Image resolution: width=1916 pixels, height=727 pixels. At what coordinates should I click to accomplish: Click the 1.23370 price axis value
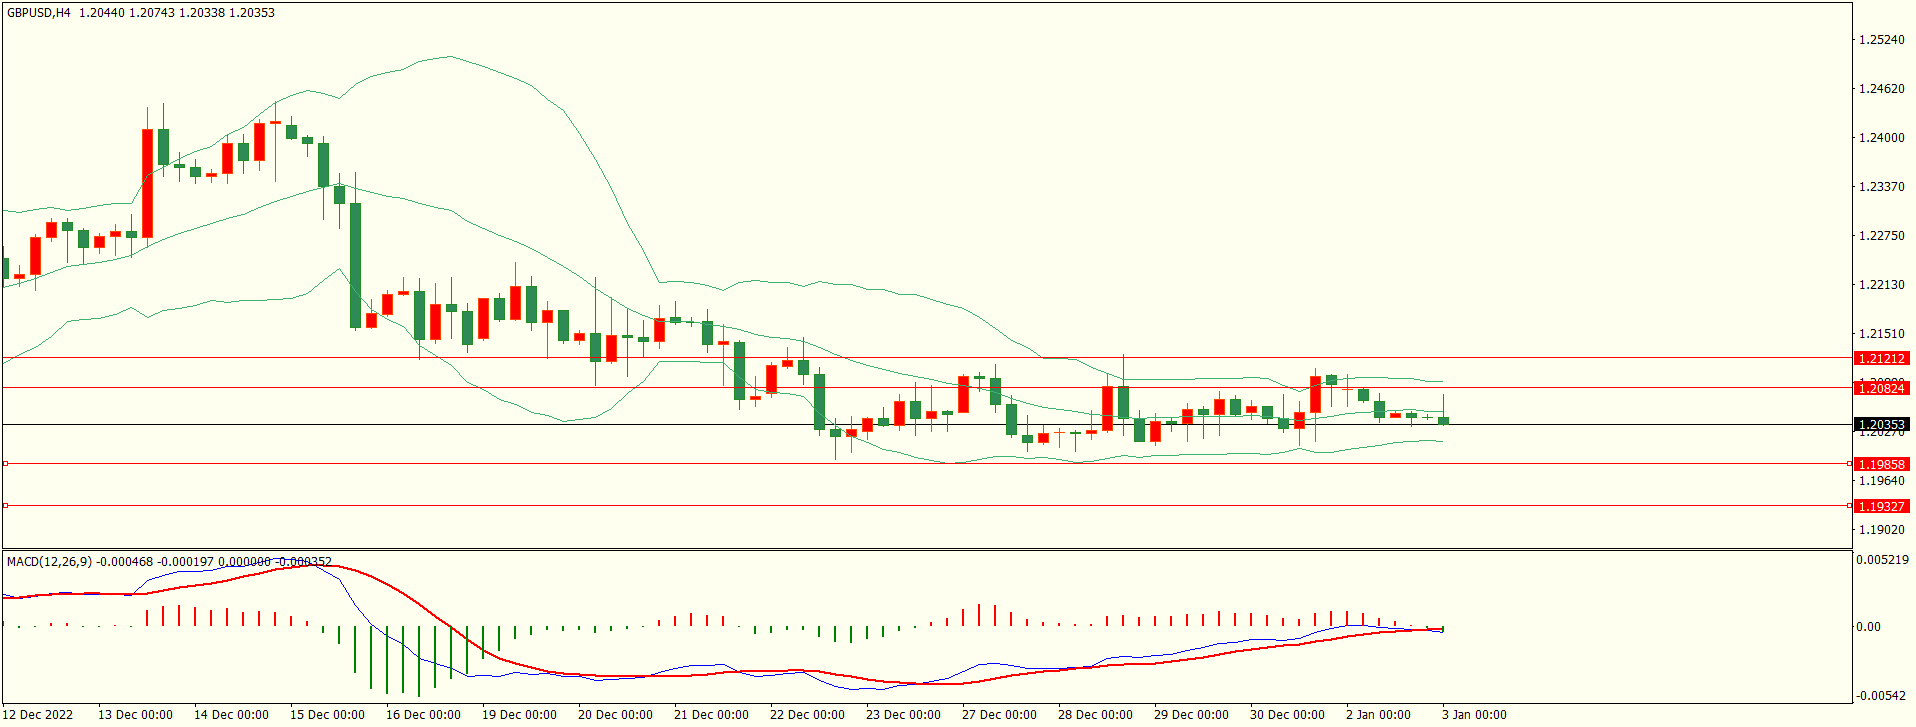(1881, 187)
